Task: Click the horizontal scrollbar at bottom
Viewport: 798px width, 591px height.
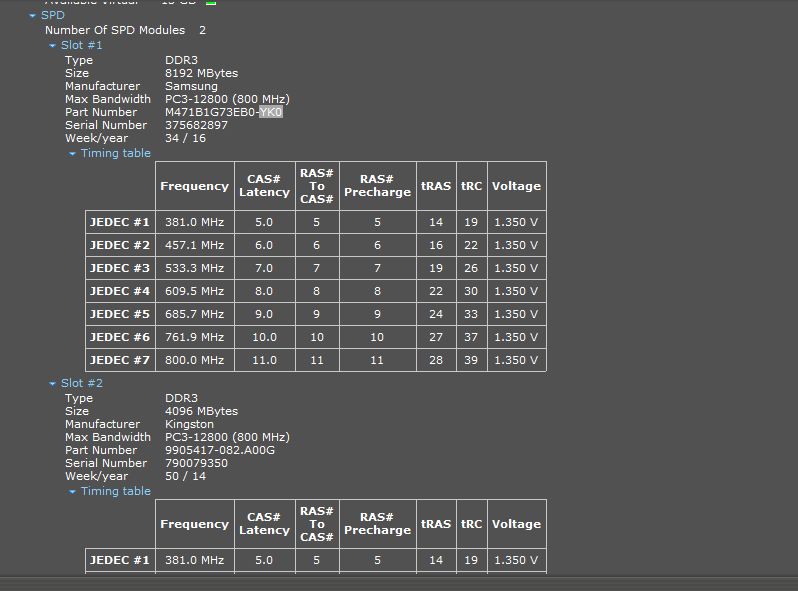Action: click(x=399, y=583)
